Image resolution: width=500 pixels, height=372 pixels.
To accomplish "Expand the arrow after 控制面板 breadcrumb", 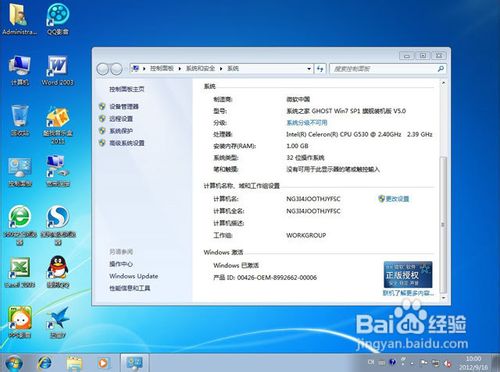I will (x=179, y=69).
